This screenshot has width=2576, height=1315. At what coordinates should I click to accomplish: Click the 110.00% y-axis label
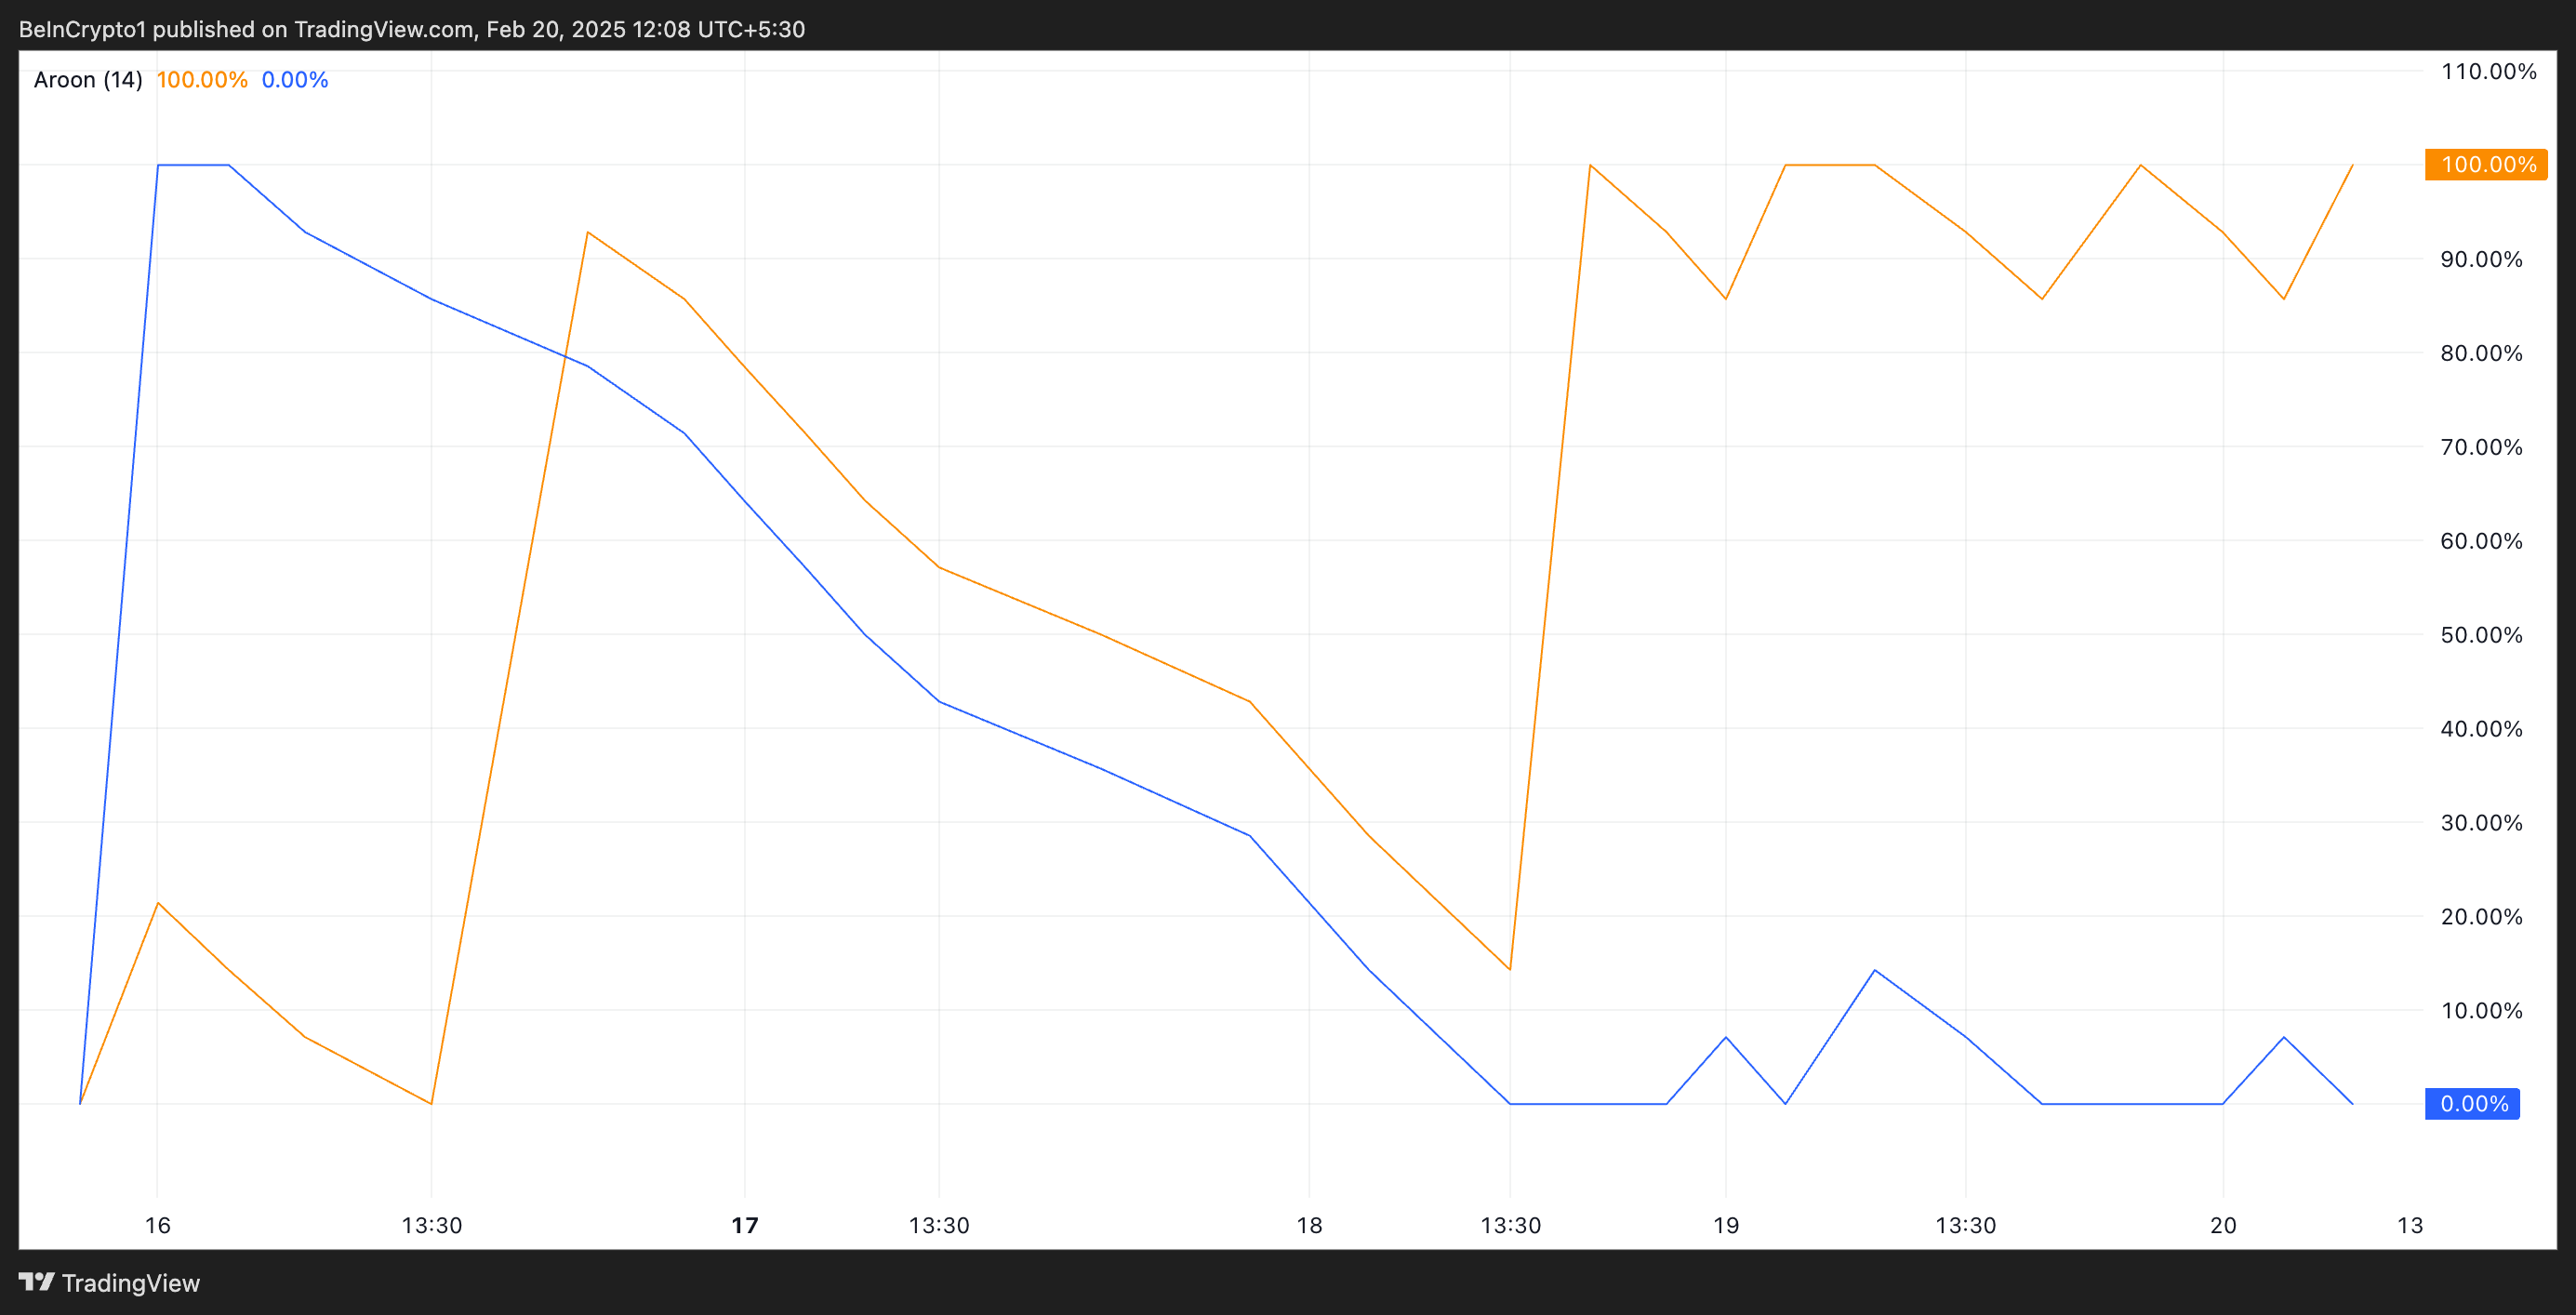point(2488,71)
